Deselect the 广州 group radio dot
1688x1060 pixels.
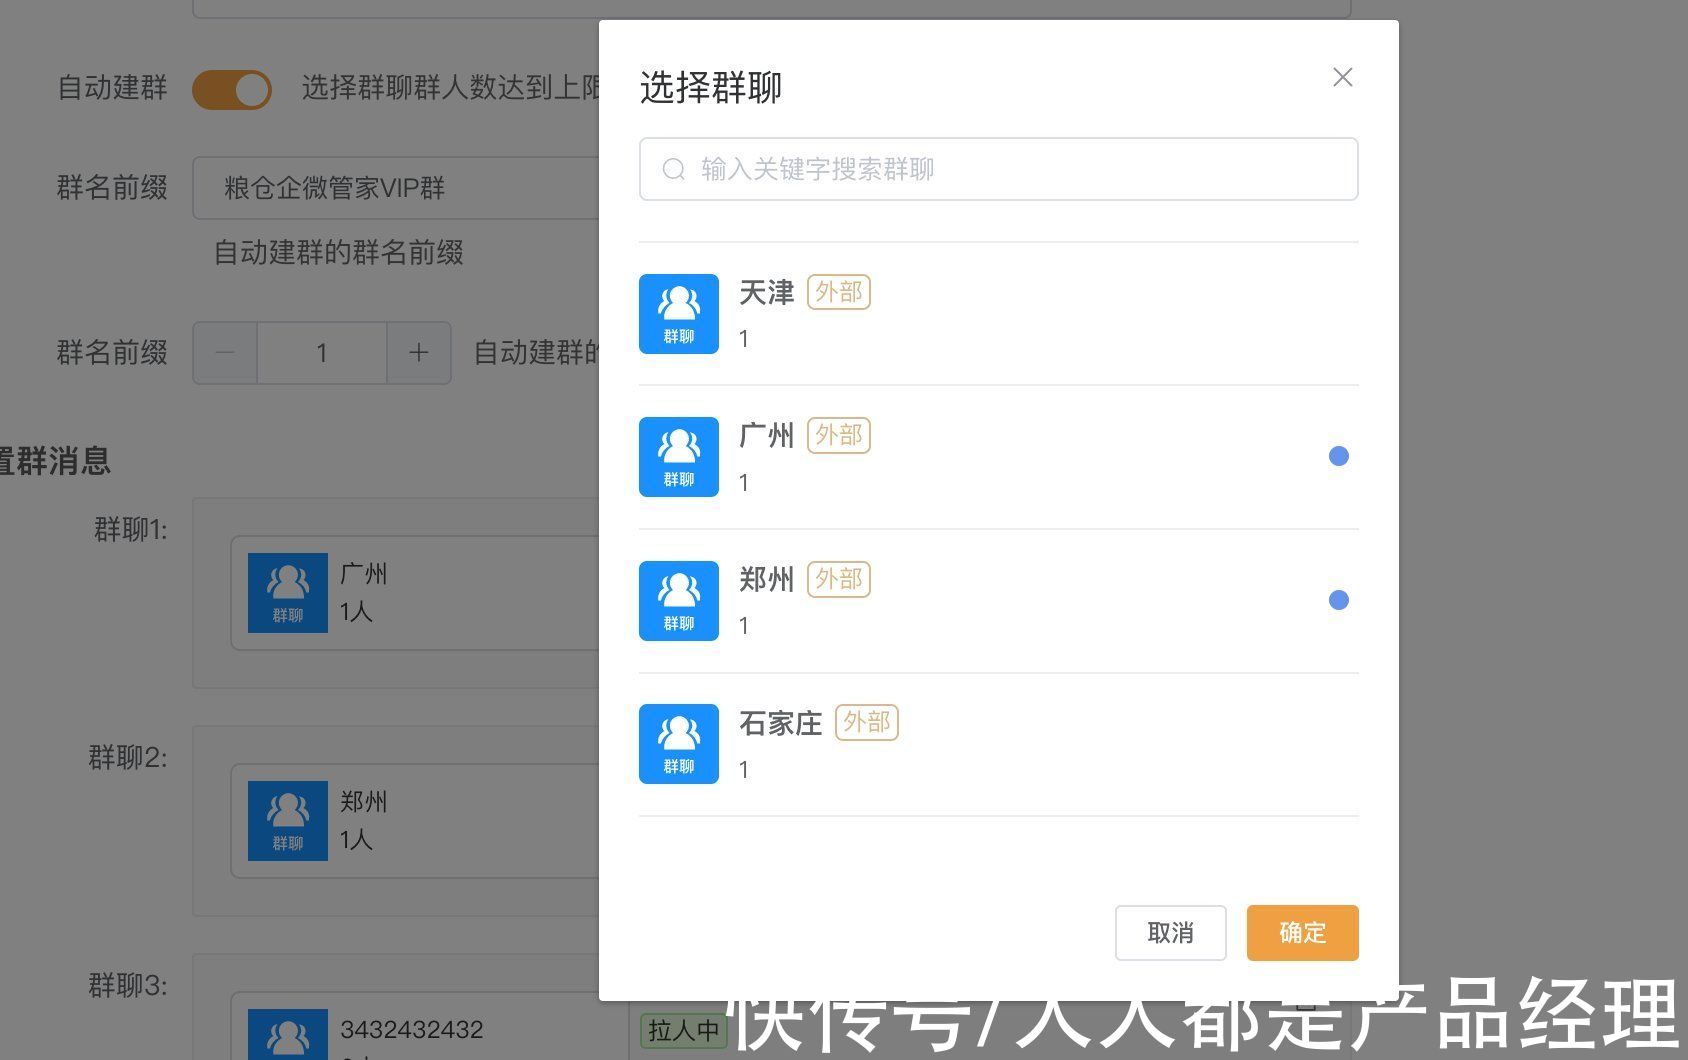pos(1339,456)
